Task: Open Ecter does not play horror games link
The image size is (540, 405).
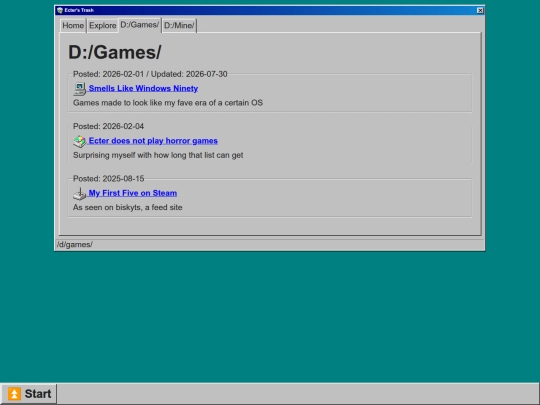Action: [153, 141]
